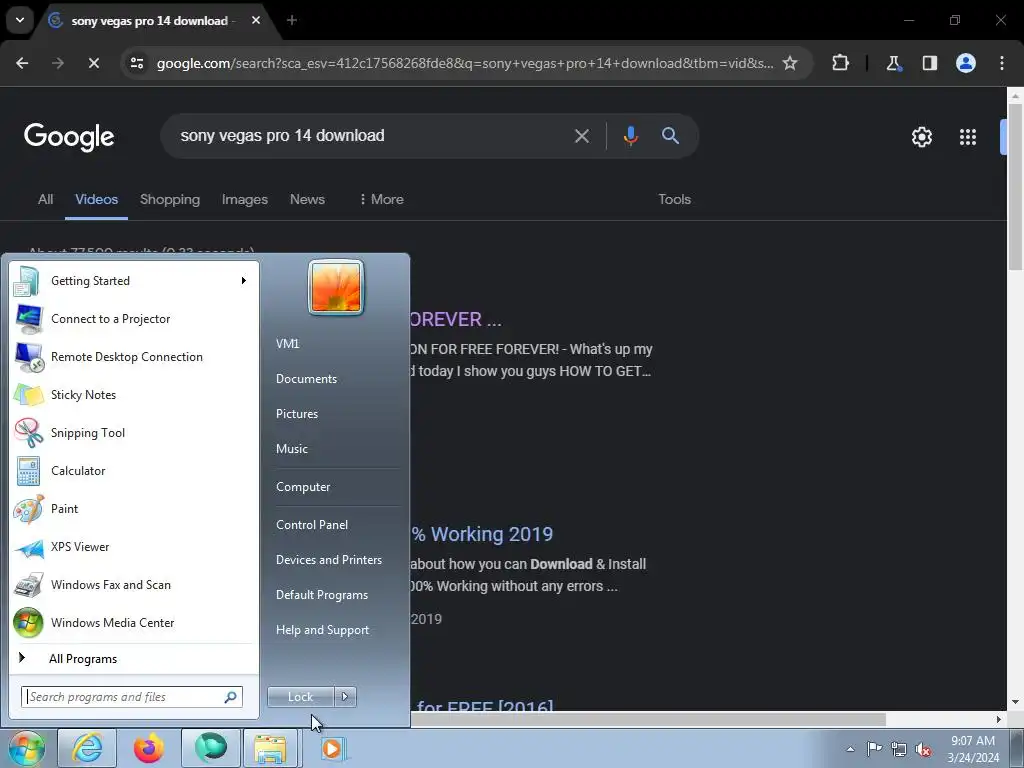Launch Windows Media Center

[133, 622]
